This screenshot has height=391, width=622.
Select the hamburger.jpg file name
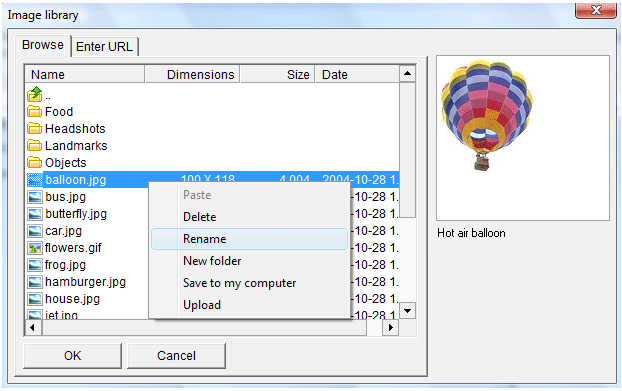tap(85, 282)
